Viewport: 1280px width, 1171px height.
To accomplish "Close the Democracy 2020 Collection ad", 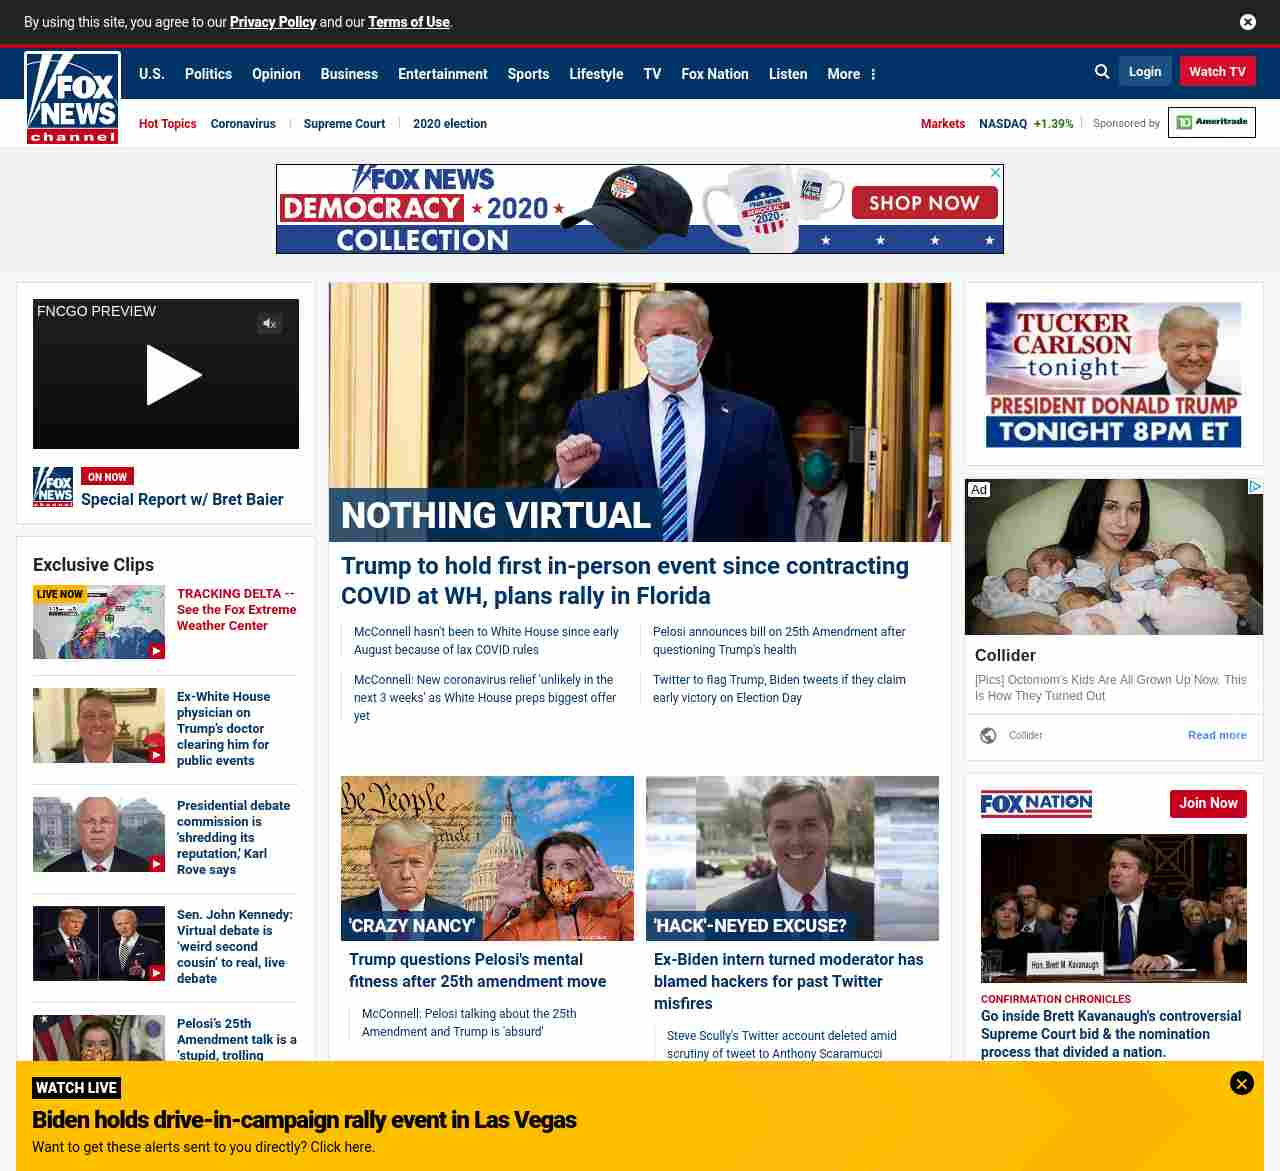I will [995, 173].
